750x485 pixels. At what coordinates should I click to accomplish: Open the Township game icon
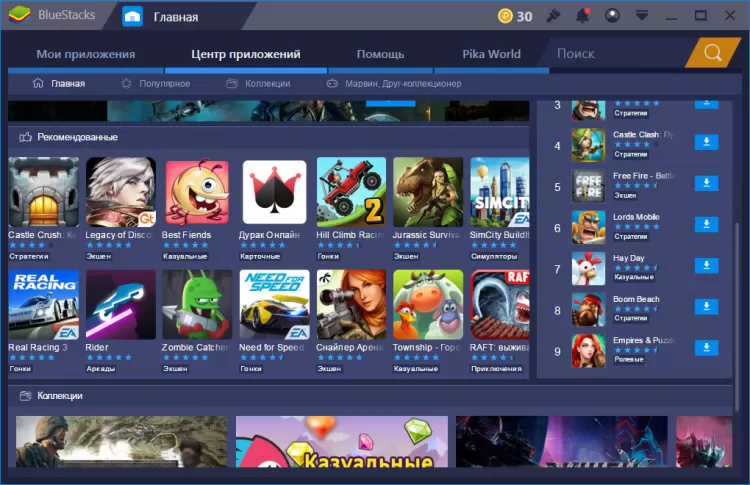pyautogui.click(x=428, y=305)
